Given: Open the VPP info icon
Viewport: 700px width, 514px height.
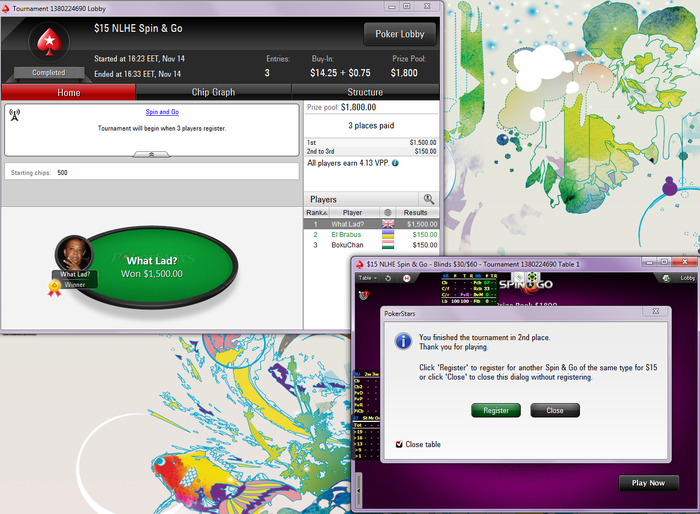Looking at the screenshot, I should [x=395, y=163].
